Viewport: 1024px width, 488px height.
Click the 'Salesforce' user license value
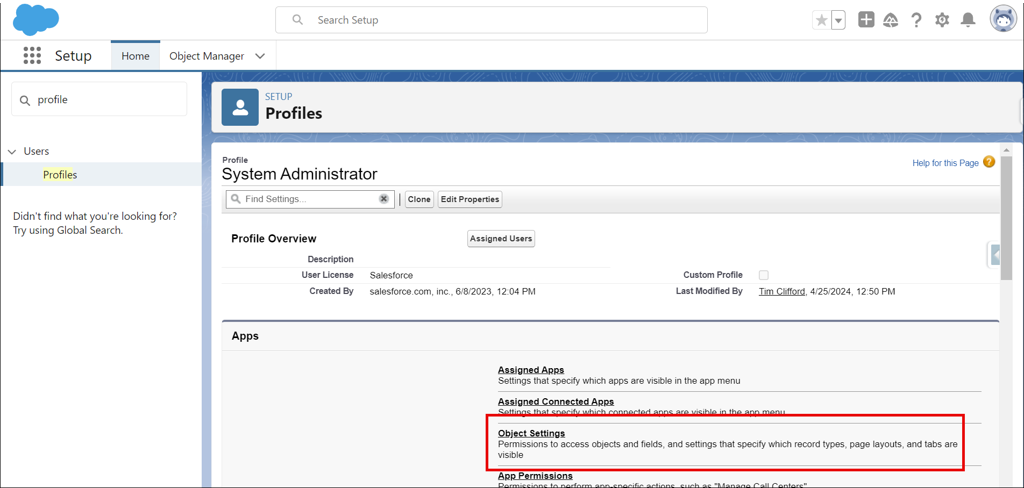(x=391, y=276)
